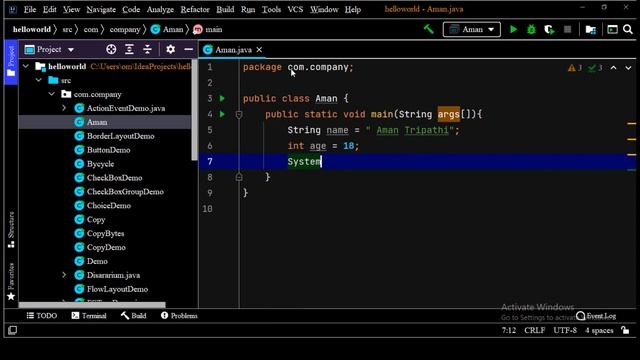Expand the Disararium.java node
The width and height of the screenshot is (640, 360).
coord(64,275)
